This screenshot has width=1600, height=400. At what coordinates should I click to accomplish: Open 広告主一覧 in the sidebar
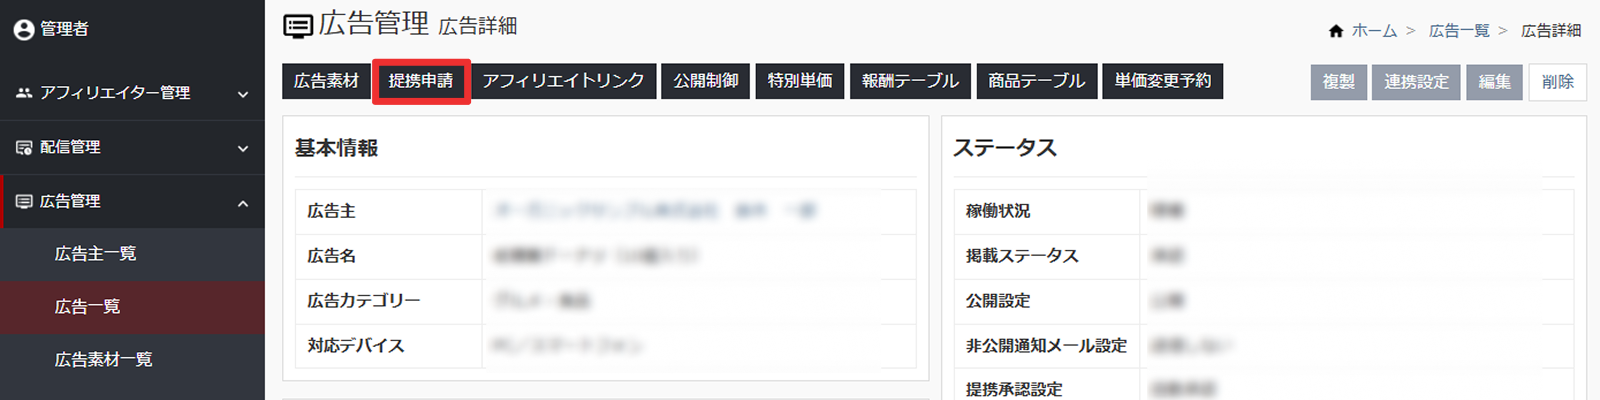point(132,254)
